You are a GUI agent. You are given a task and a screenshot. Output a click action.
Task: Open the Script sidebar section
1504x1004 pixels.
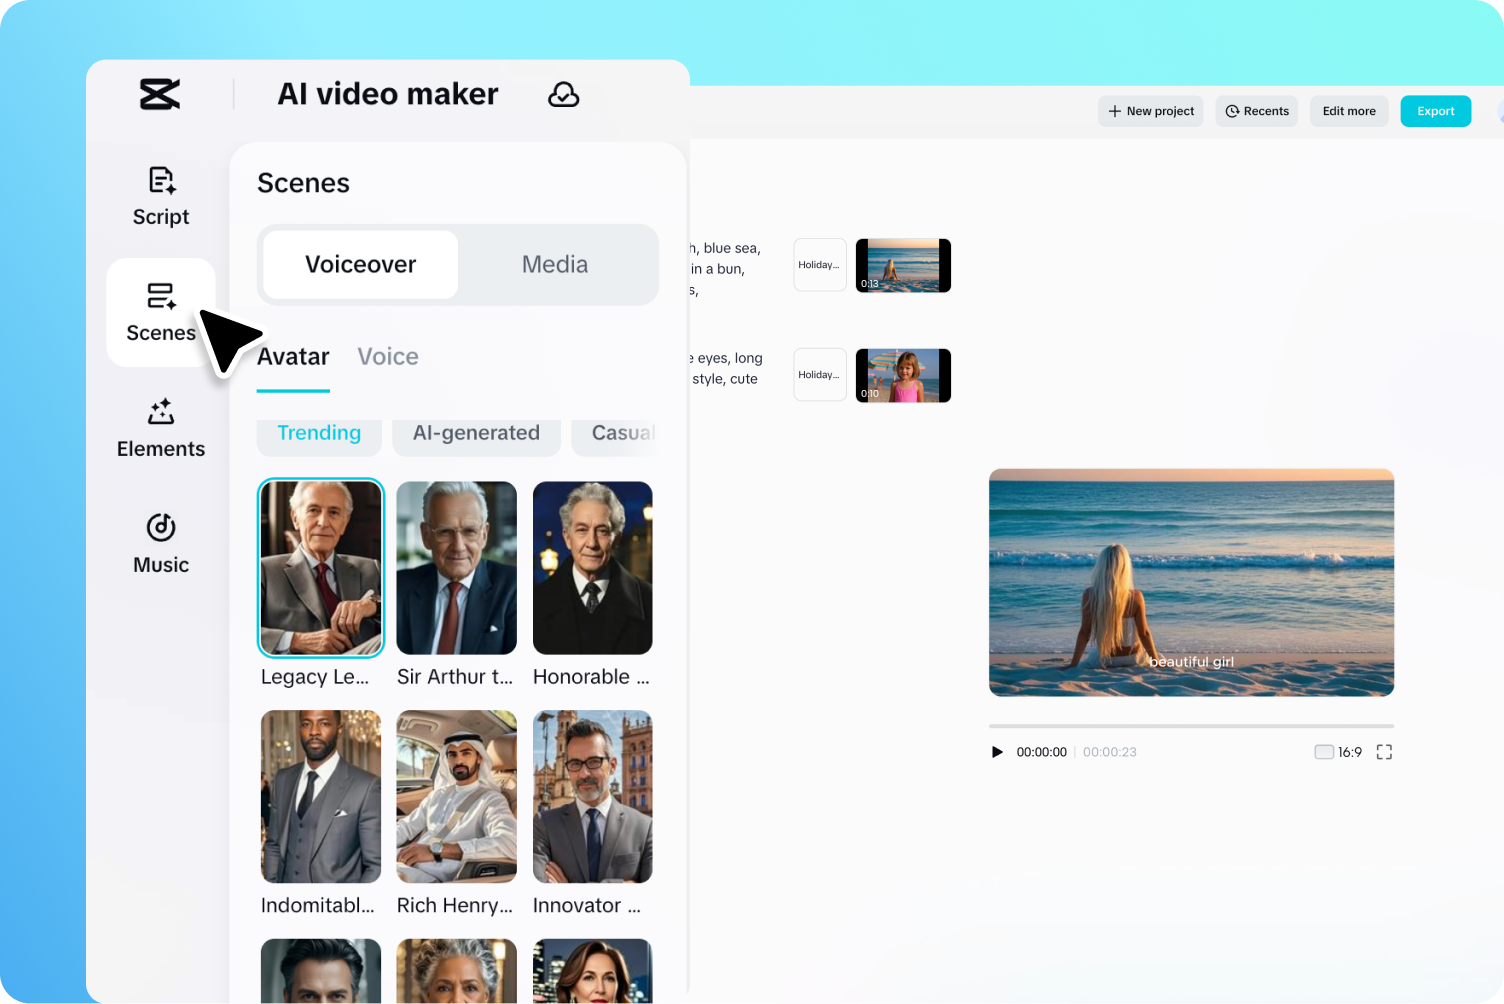tap(161, 197)
